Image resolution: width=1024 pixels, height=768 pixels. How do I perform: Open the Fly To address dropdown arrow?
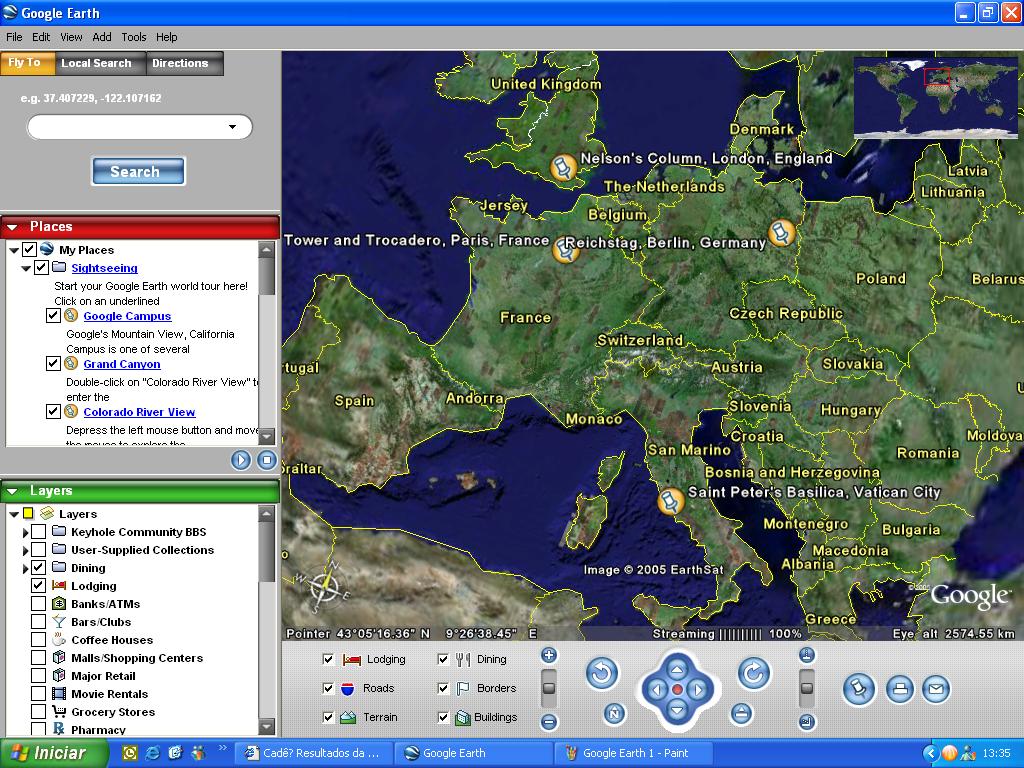click(232, 127)
